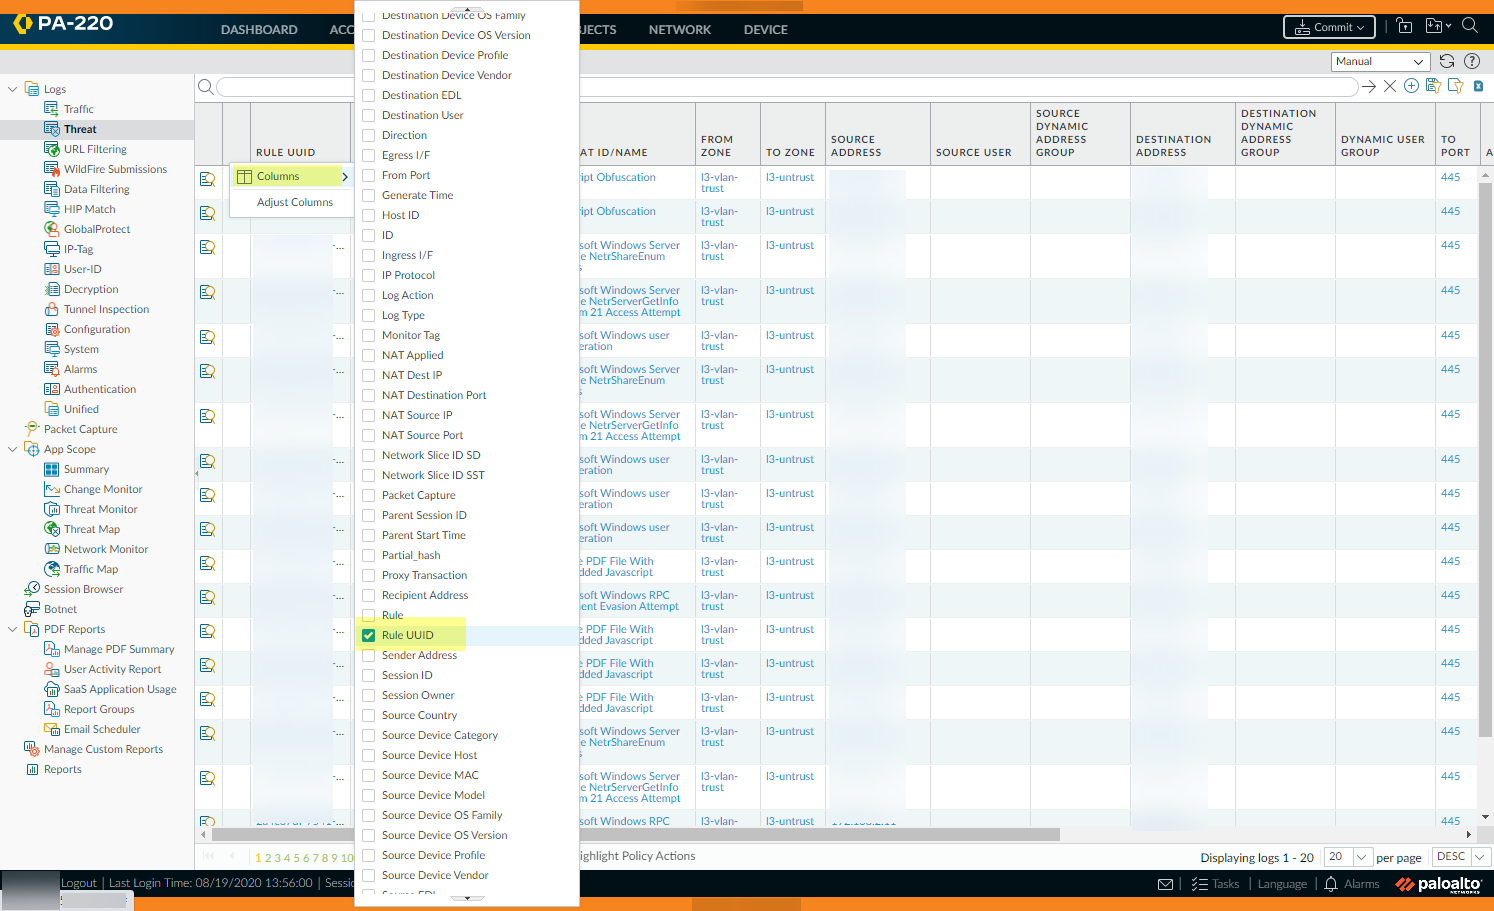Open the DESC sort order dropdown
The height and width of the screenshot is (911, 1494).
[x=1461, y=857]
